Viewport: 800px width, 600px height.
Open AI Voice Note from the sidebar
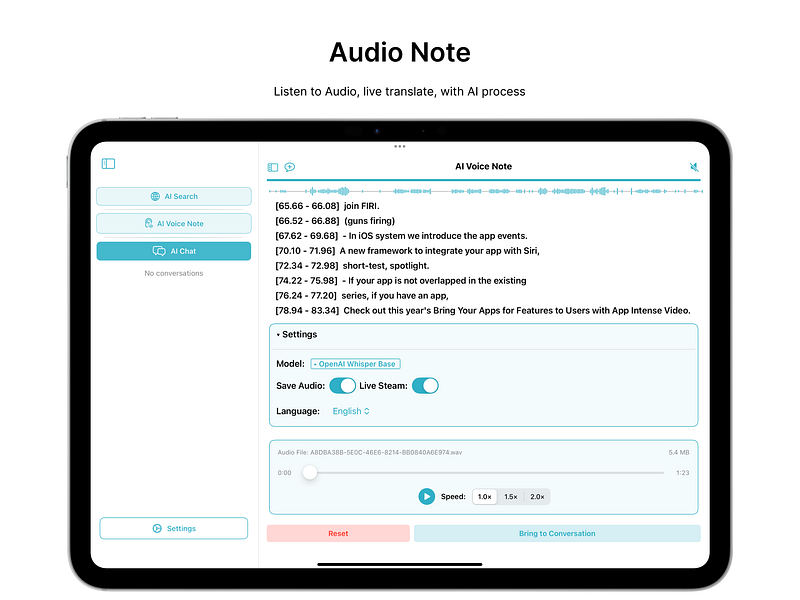coord(173,223)
